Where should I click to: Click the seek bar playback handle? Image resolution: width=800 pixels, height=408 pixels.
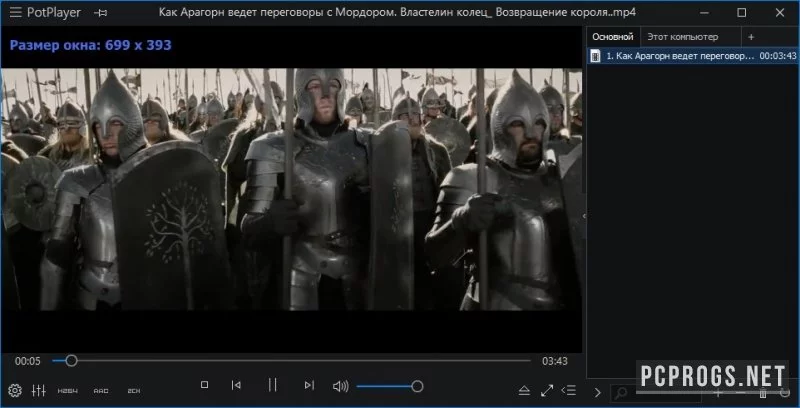(x=71, y=361)
